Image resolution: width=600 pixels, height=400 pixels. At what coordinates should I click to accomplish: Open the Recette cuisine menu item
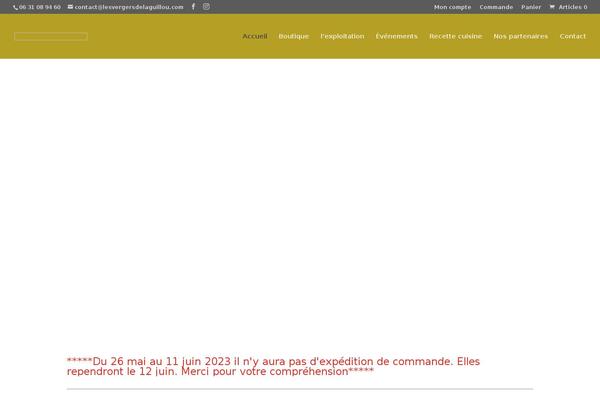point(455,36)
